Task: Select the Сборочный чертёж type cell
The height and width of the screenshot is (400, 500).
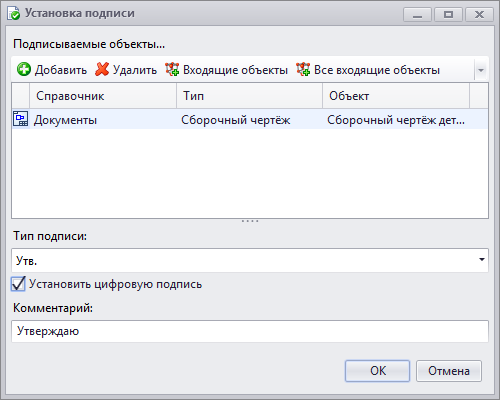Action: pos(236,120)
